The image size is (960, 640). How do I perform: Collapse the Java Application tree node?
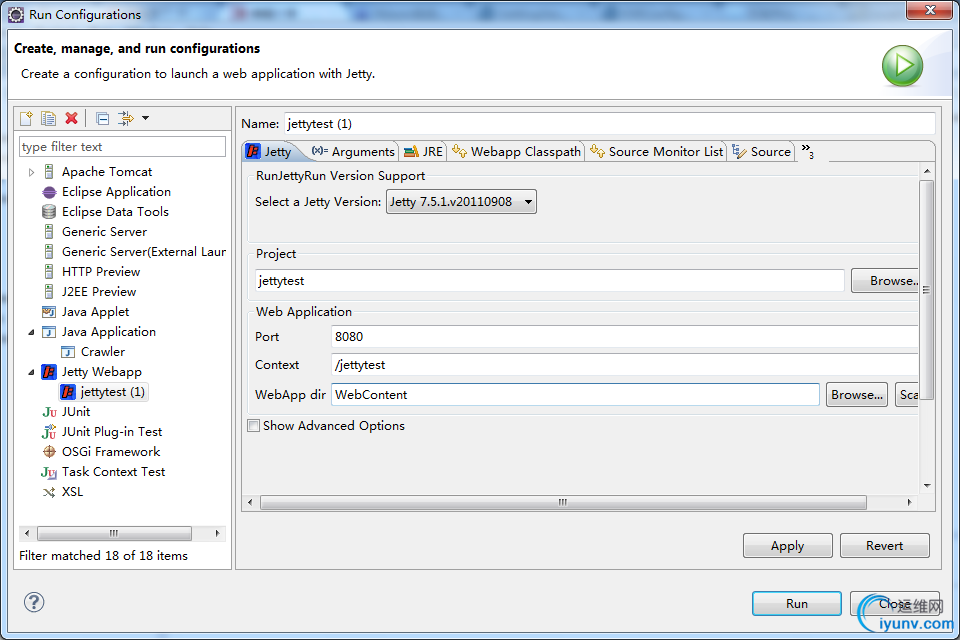click(x=31, y=333)
